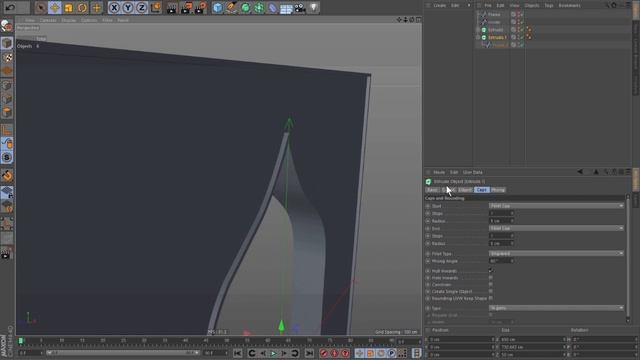
Task: Go back in Attribute Manager history
Action: pos(580,172)
